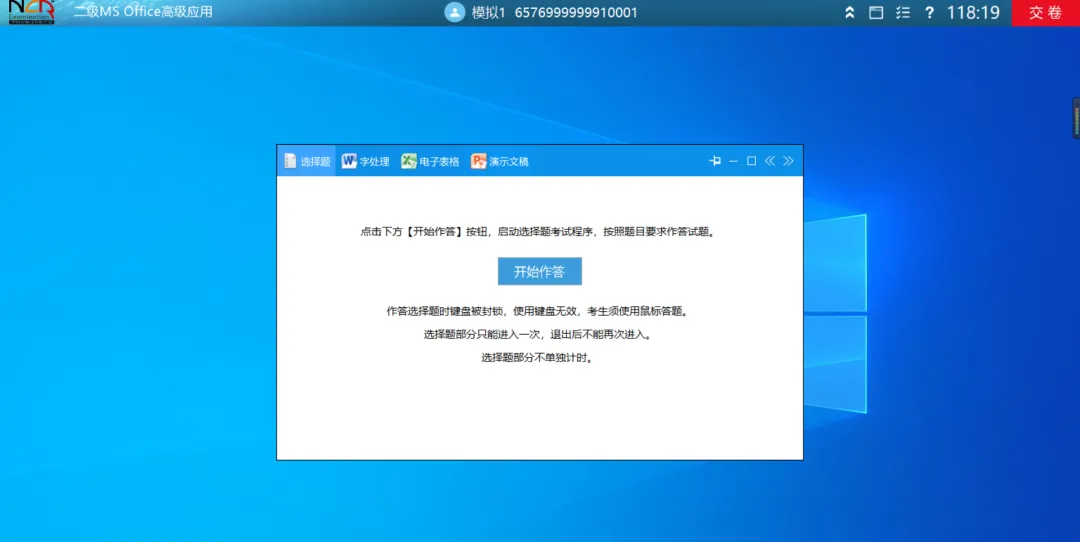
Task: Open the 电子表格 tab
Action: click(430, 161)
